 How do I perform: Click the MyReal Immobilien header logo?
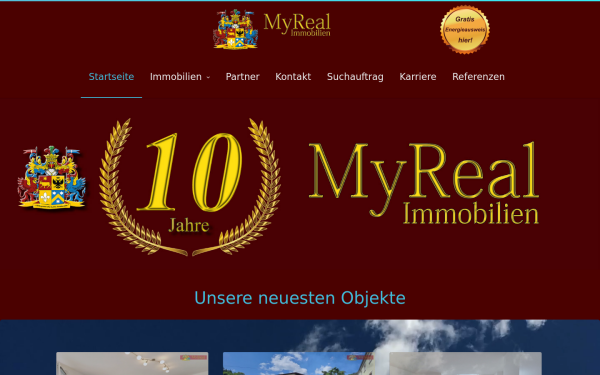pyautogui.click(x=272, y=29)
